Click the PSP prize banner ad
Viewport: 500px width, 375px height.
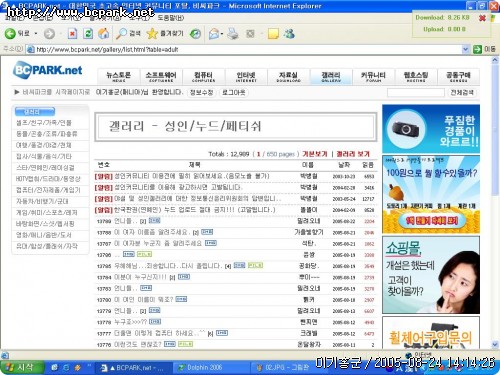click(x=431, y=129)
